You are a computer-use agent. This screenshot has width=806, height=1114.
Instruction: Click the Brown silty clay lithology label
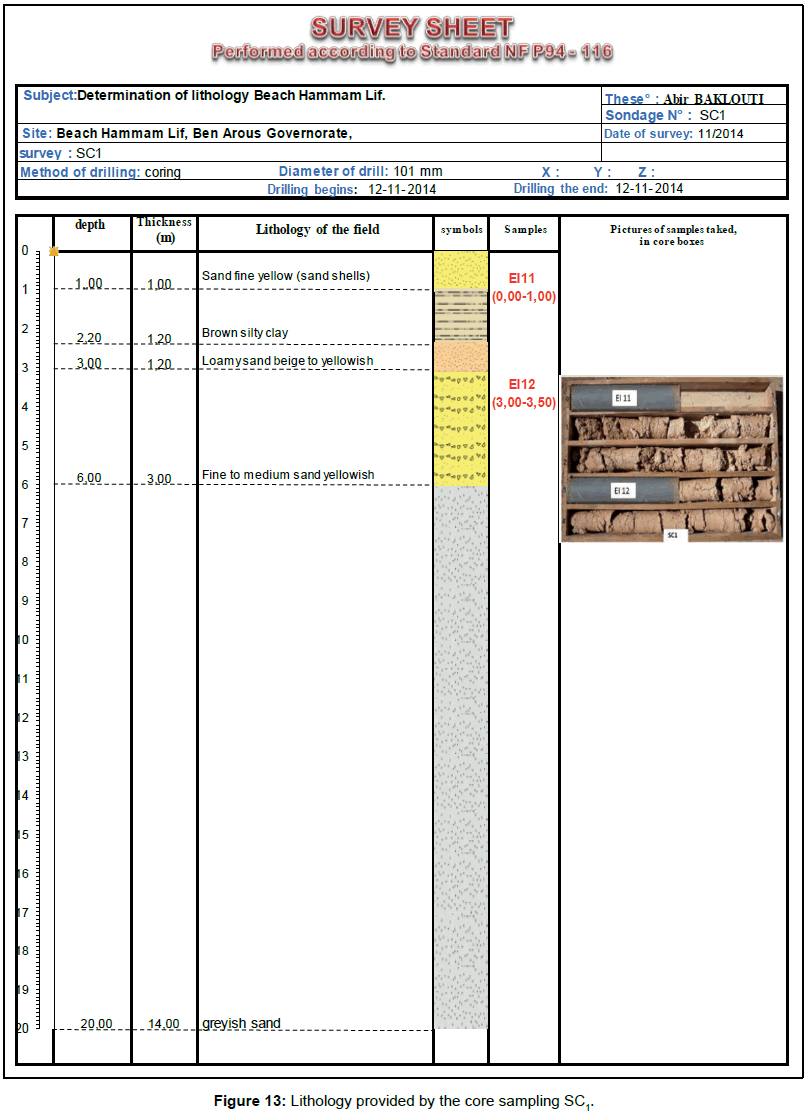point(245,333)
